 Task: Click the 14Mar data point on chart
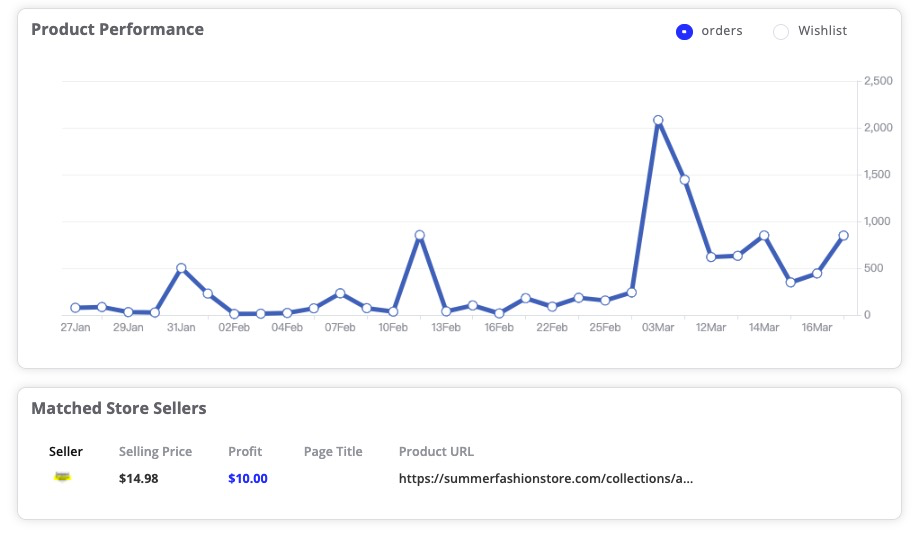click(x=764, y=236)
